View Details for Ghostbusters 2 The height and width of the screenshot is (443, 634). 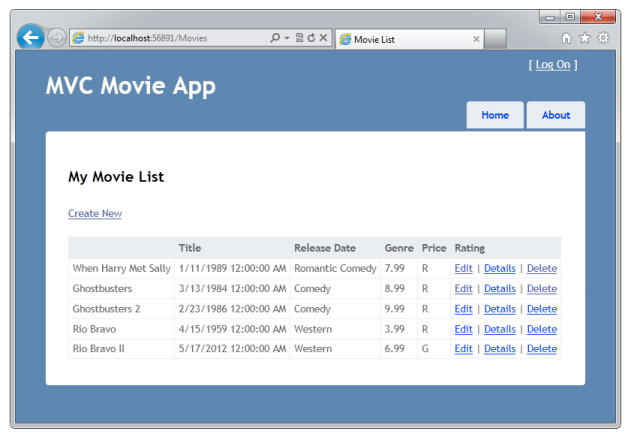[500, 308]
